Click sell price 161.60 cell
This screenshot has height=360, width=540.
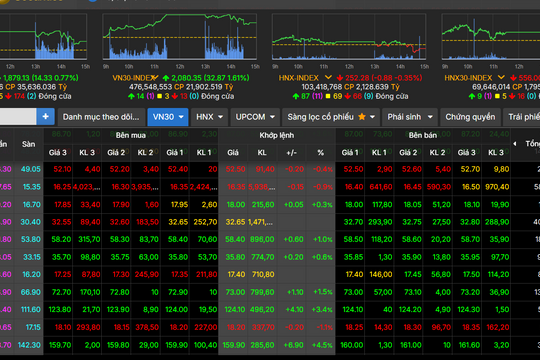[x=469, y=344]
